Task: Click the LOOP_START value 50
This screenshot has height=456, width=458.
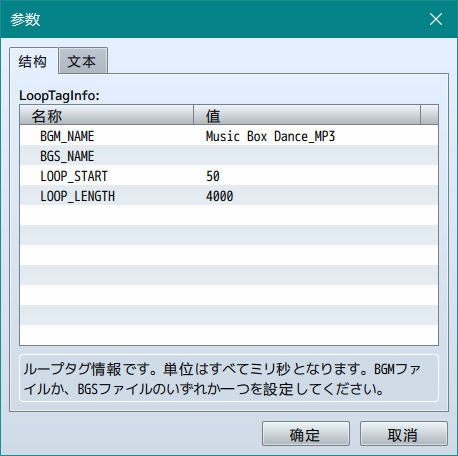Action: [x=213, y=176]
